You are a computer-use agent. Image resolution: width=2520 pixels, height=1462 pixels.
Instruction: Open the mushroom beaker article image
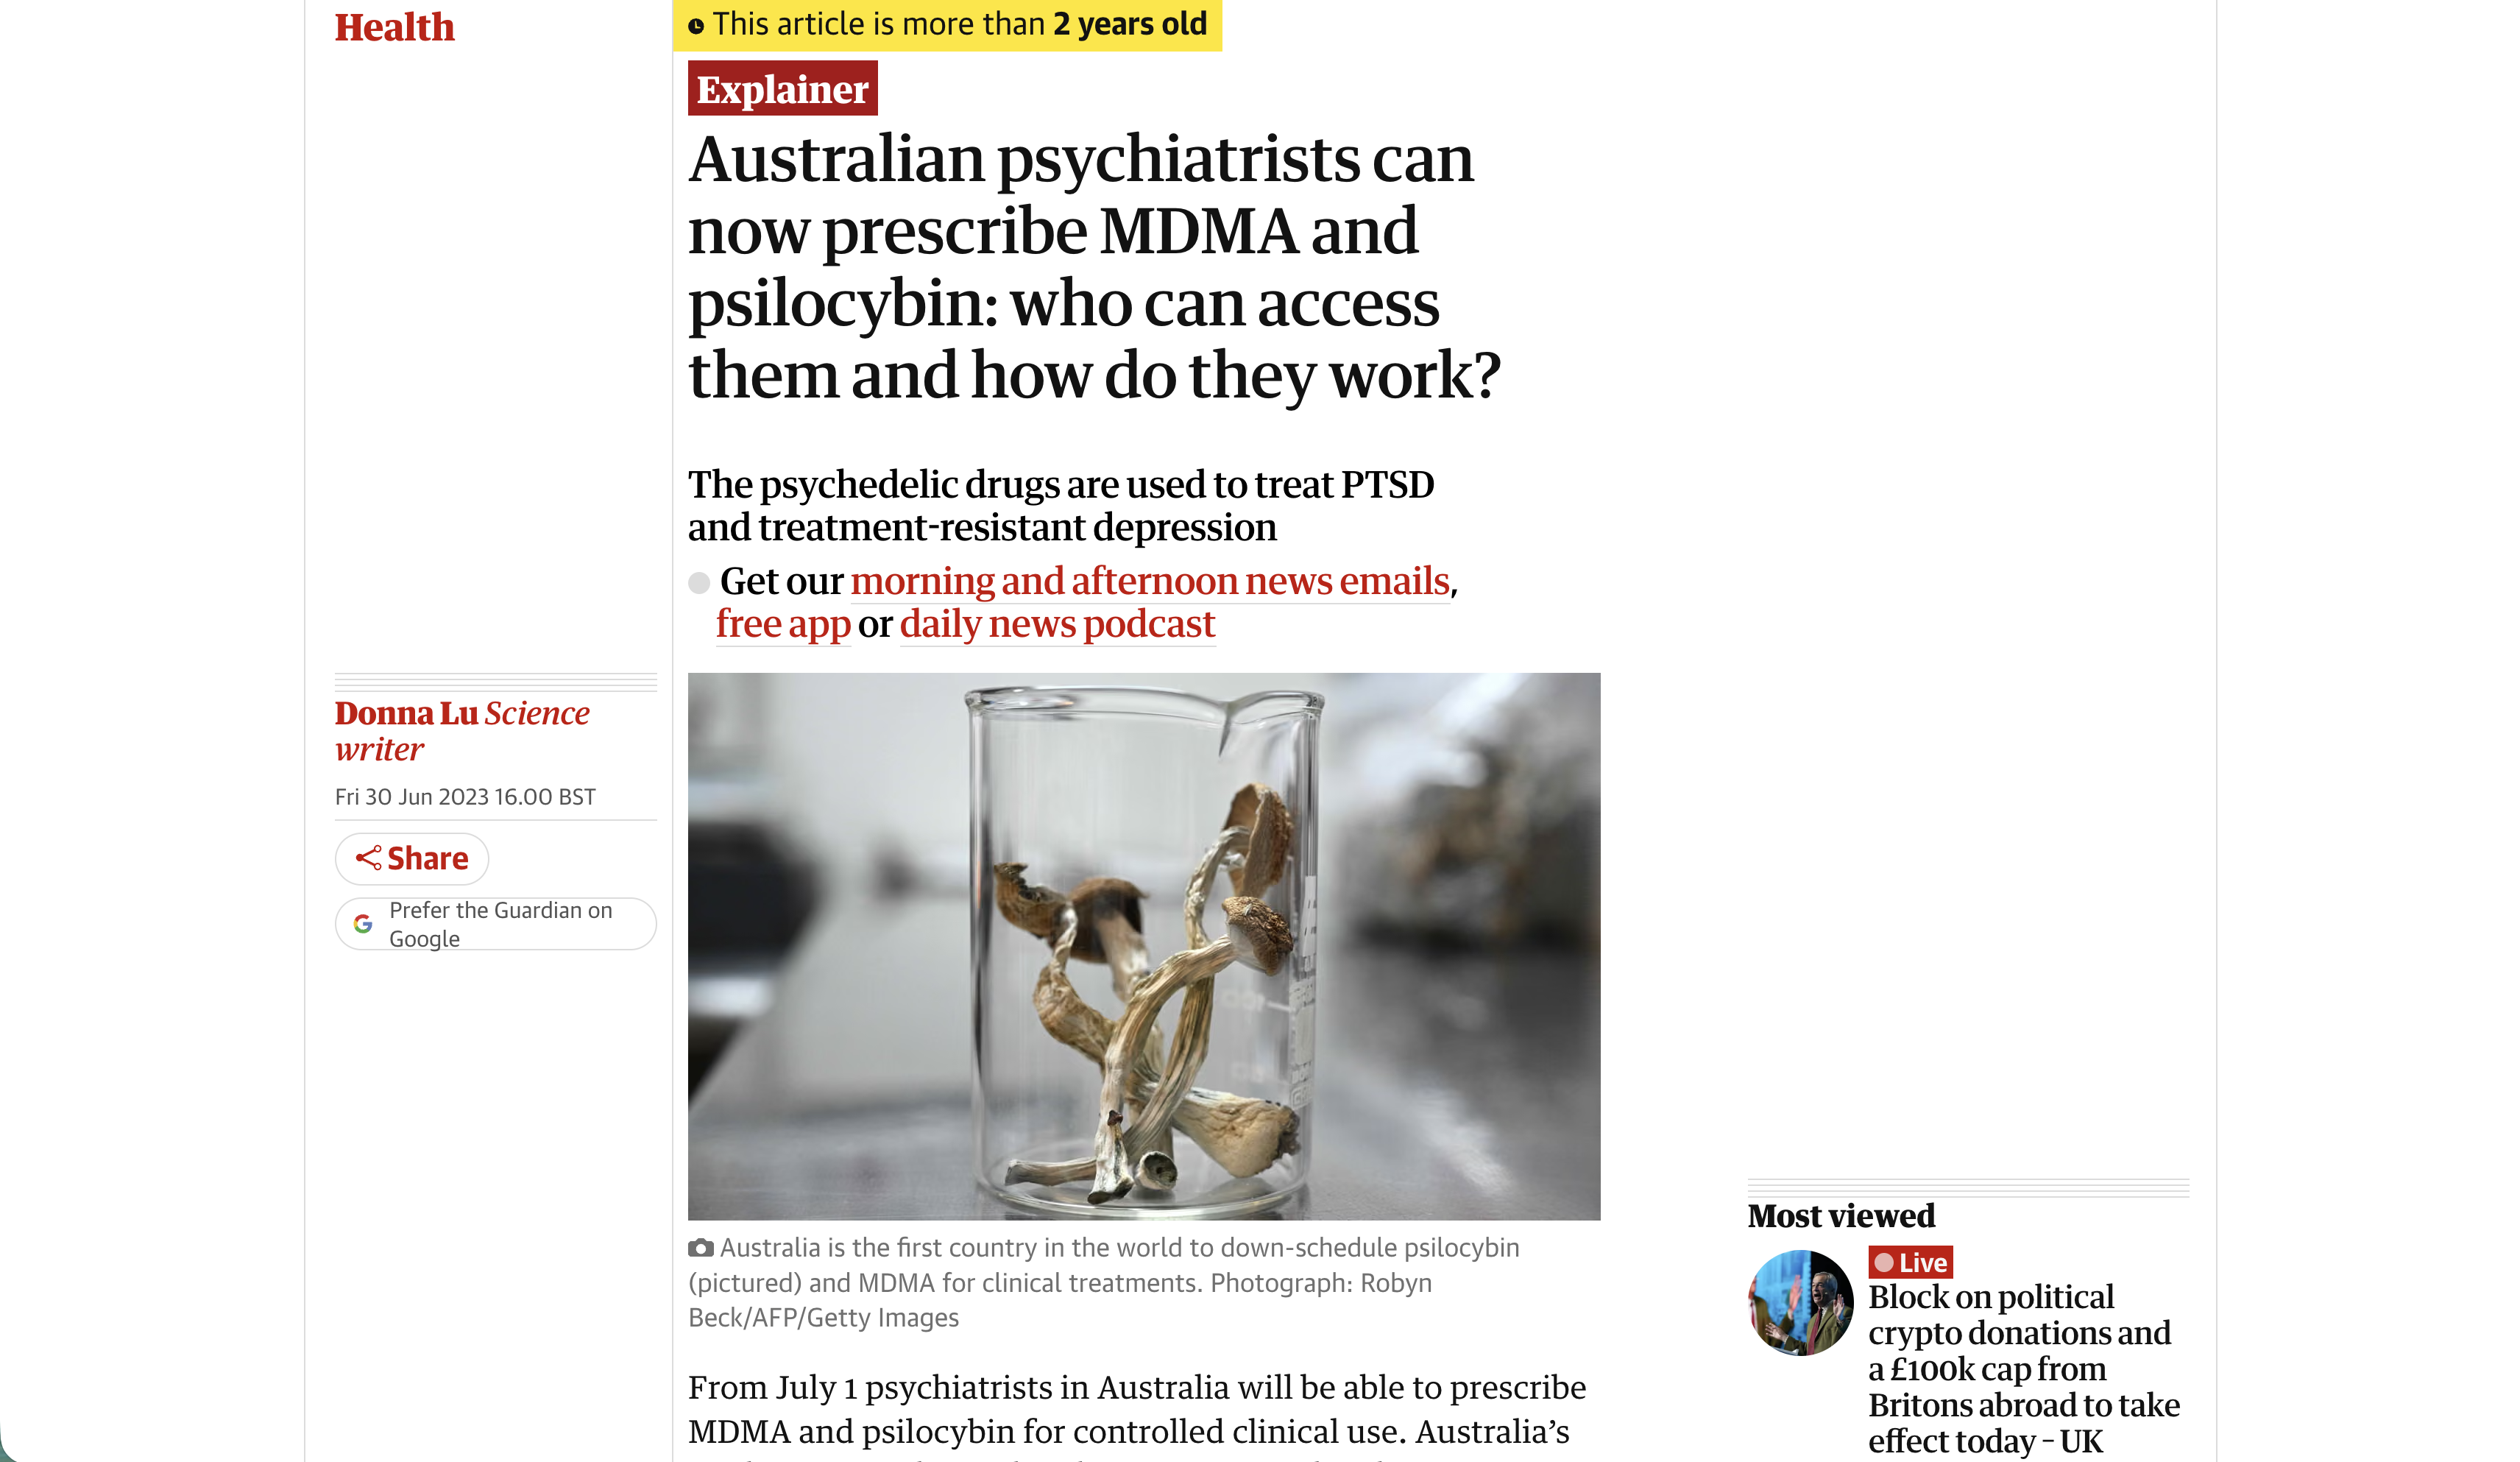pos(1144,946)
